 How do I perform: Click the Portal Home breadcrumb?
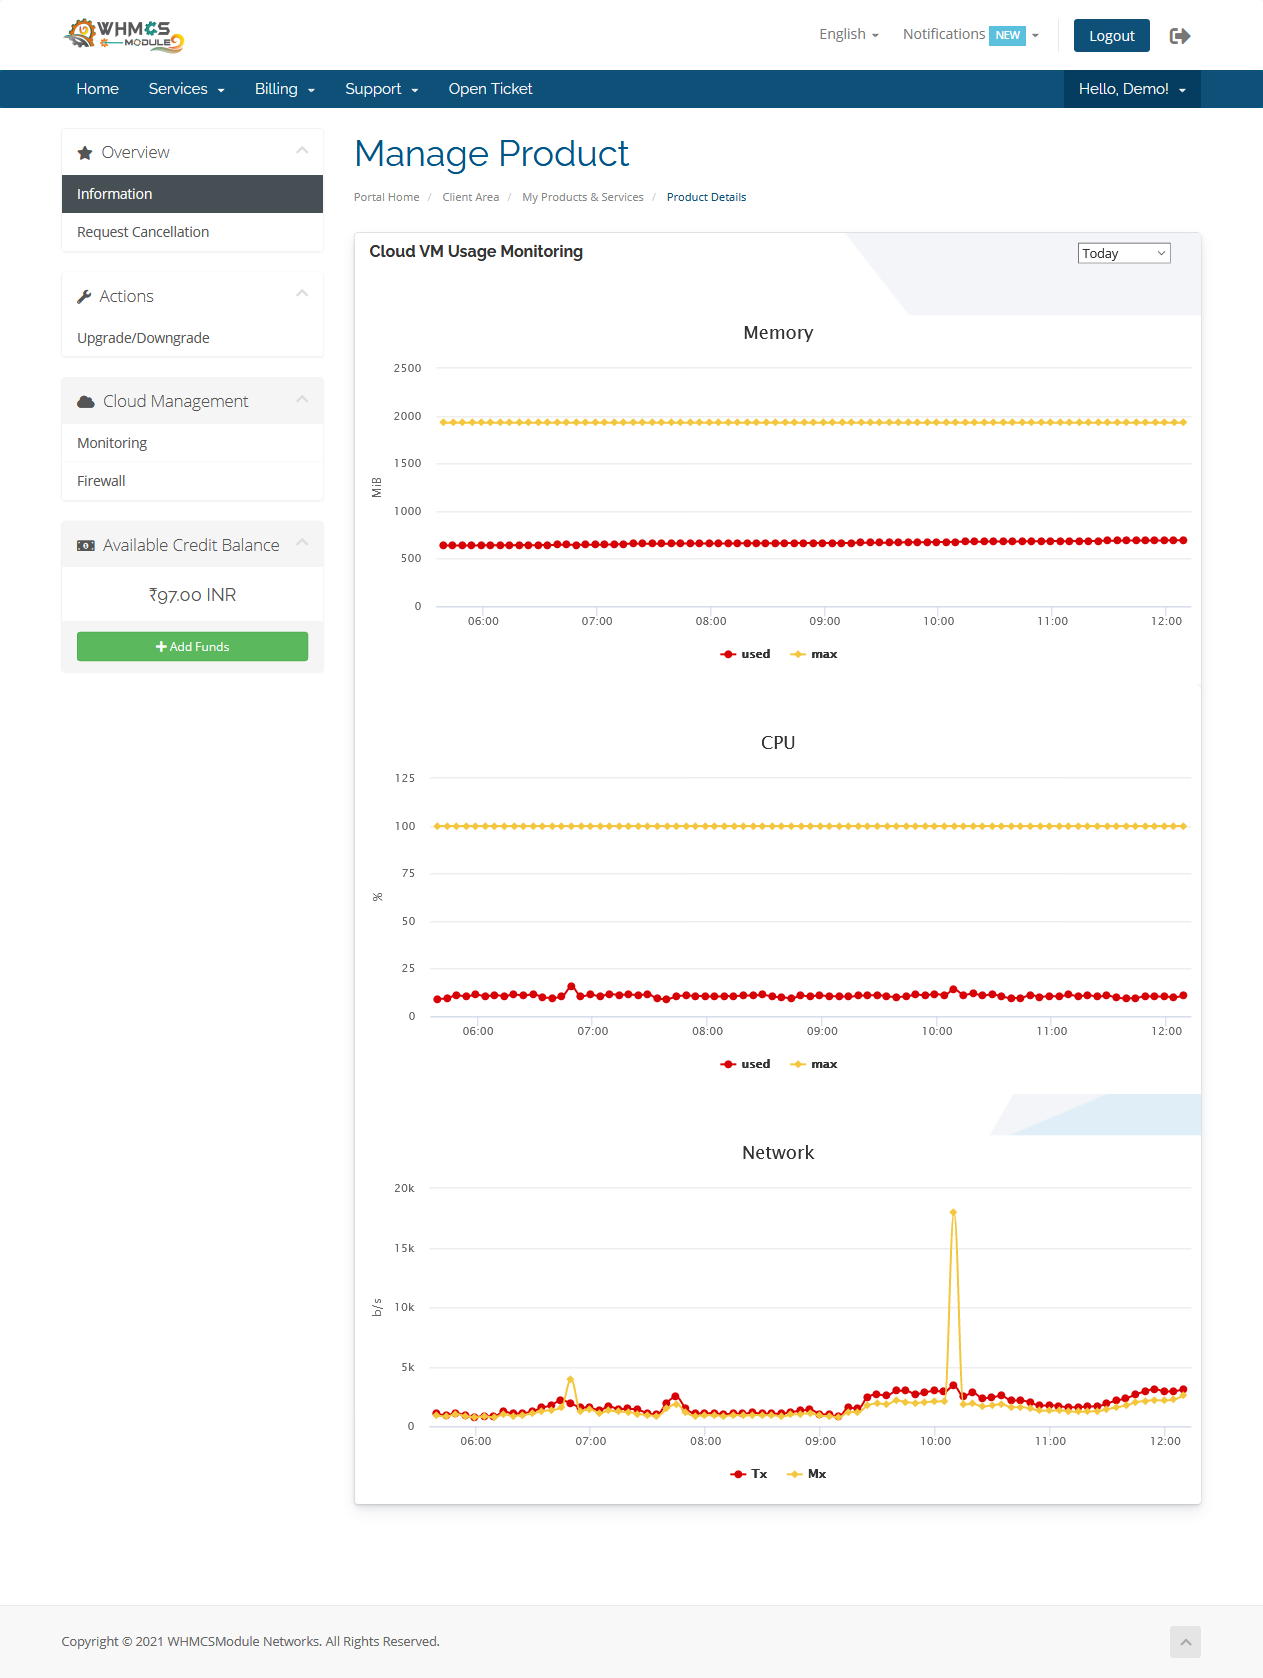pos(386,197)
